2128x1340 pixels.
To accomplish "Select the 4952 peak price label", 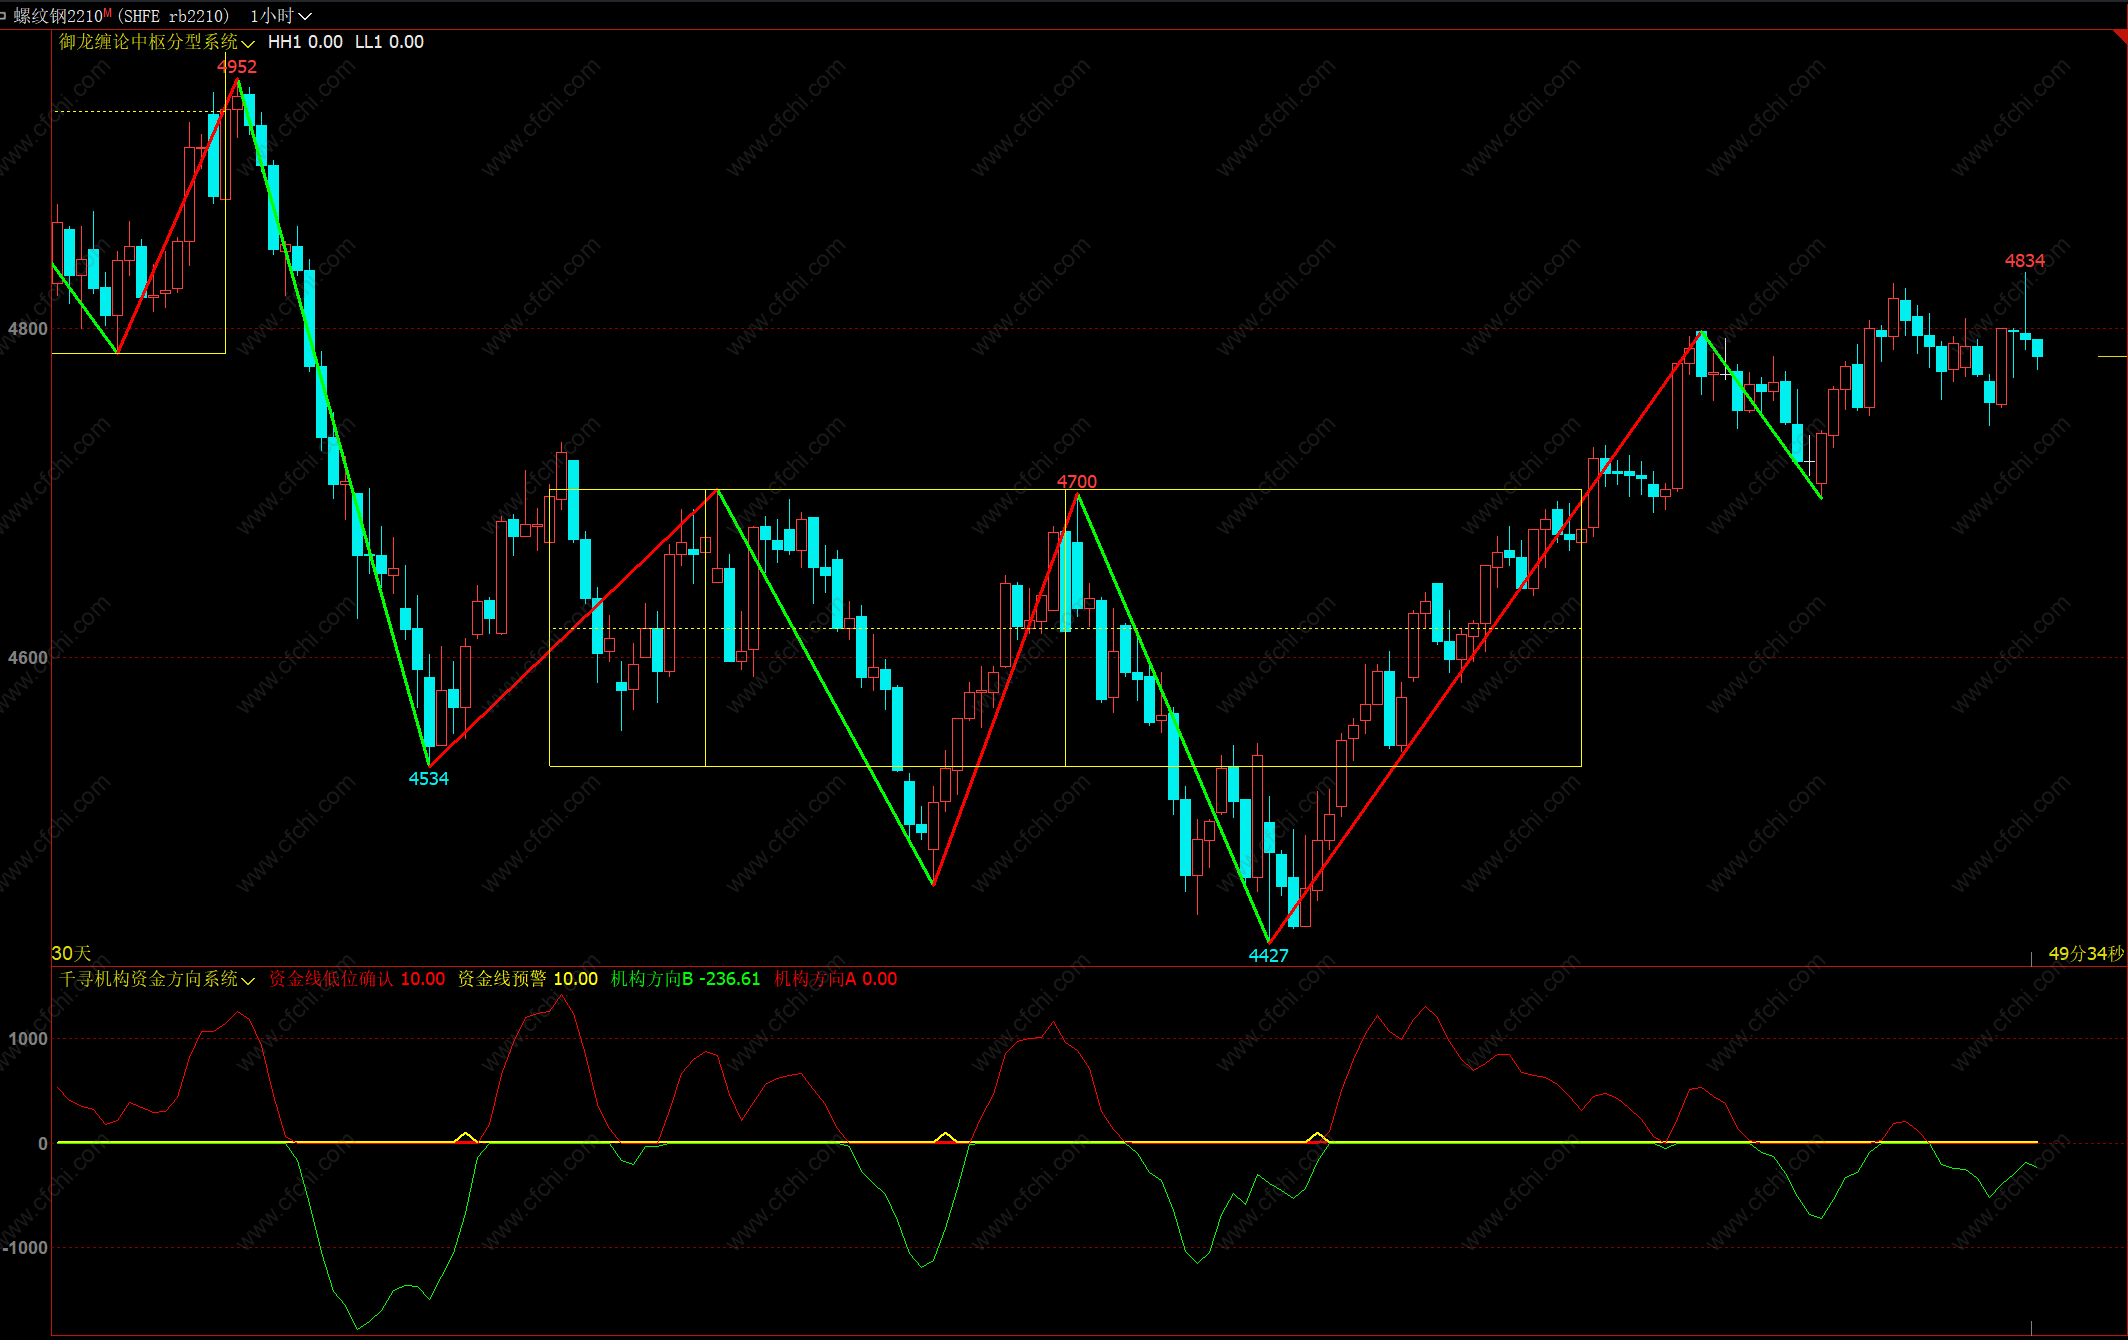I will click(237, 67).
